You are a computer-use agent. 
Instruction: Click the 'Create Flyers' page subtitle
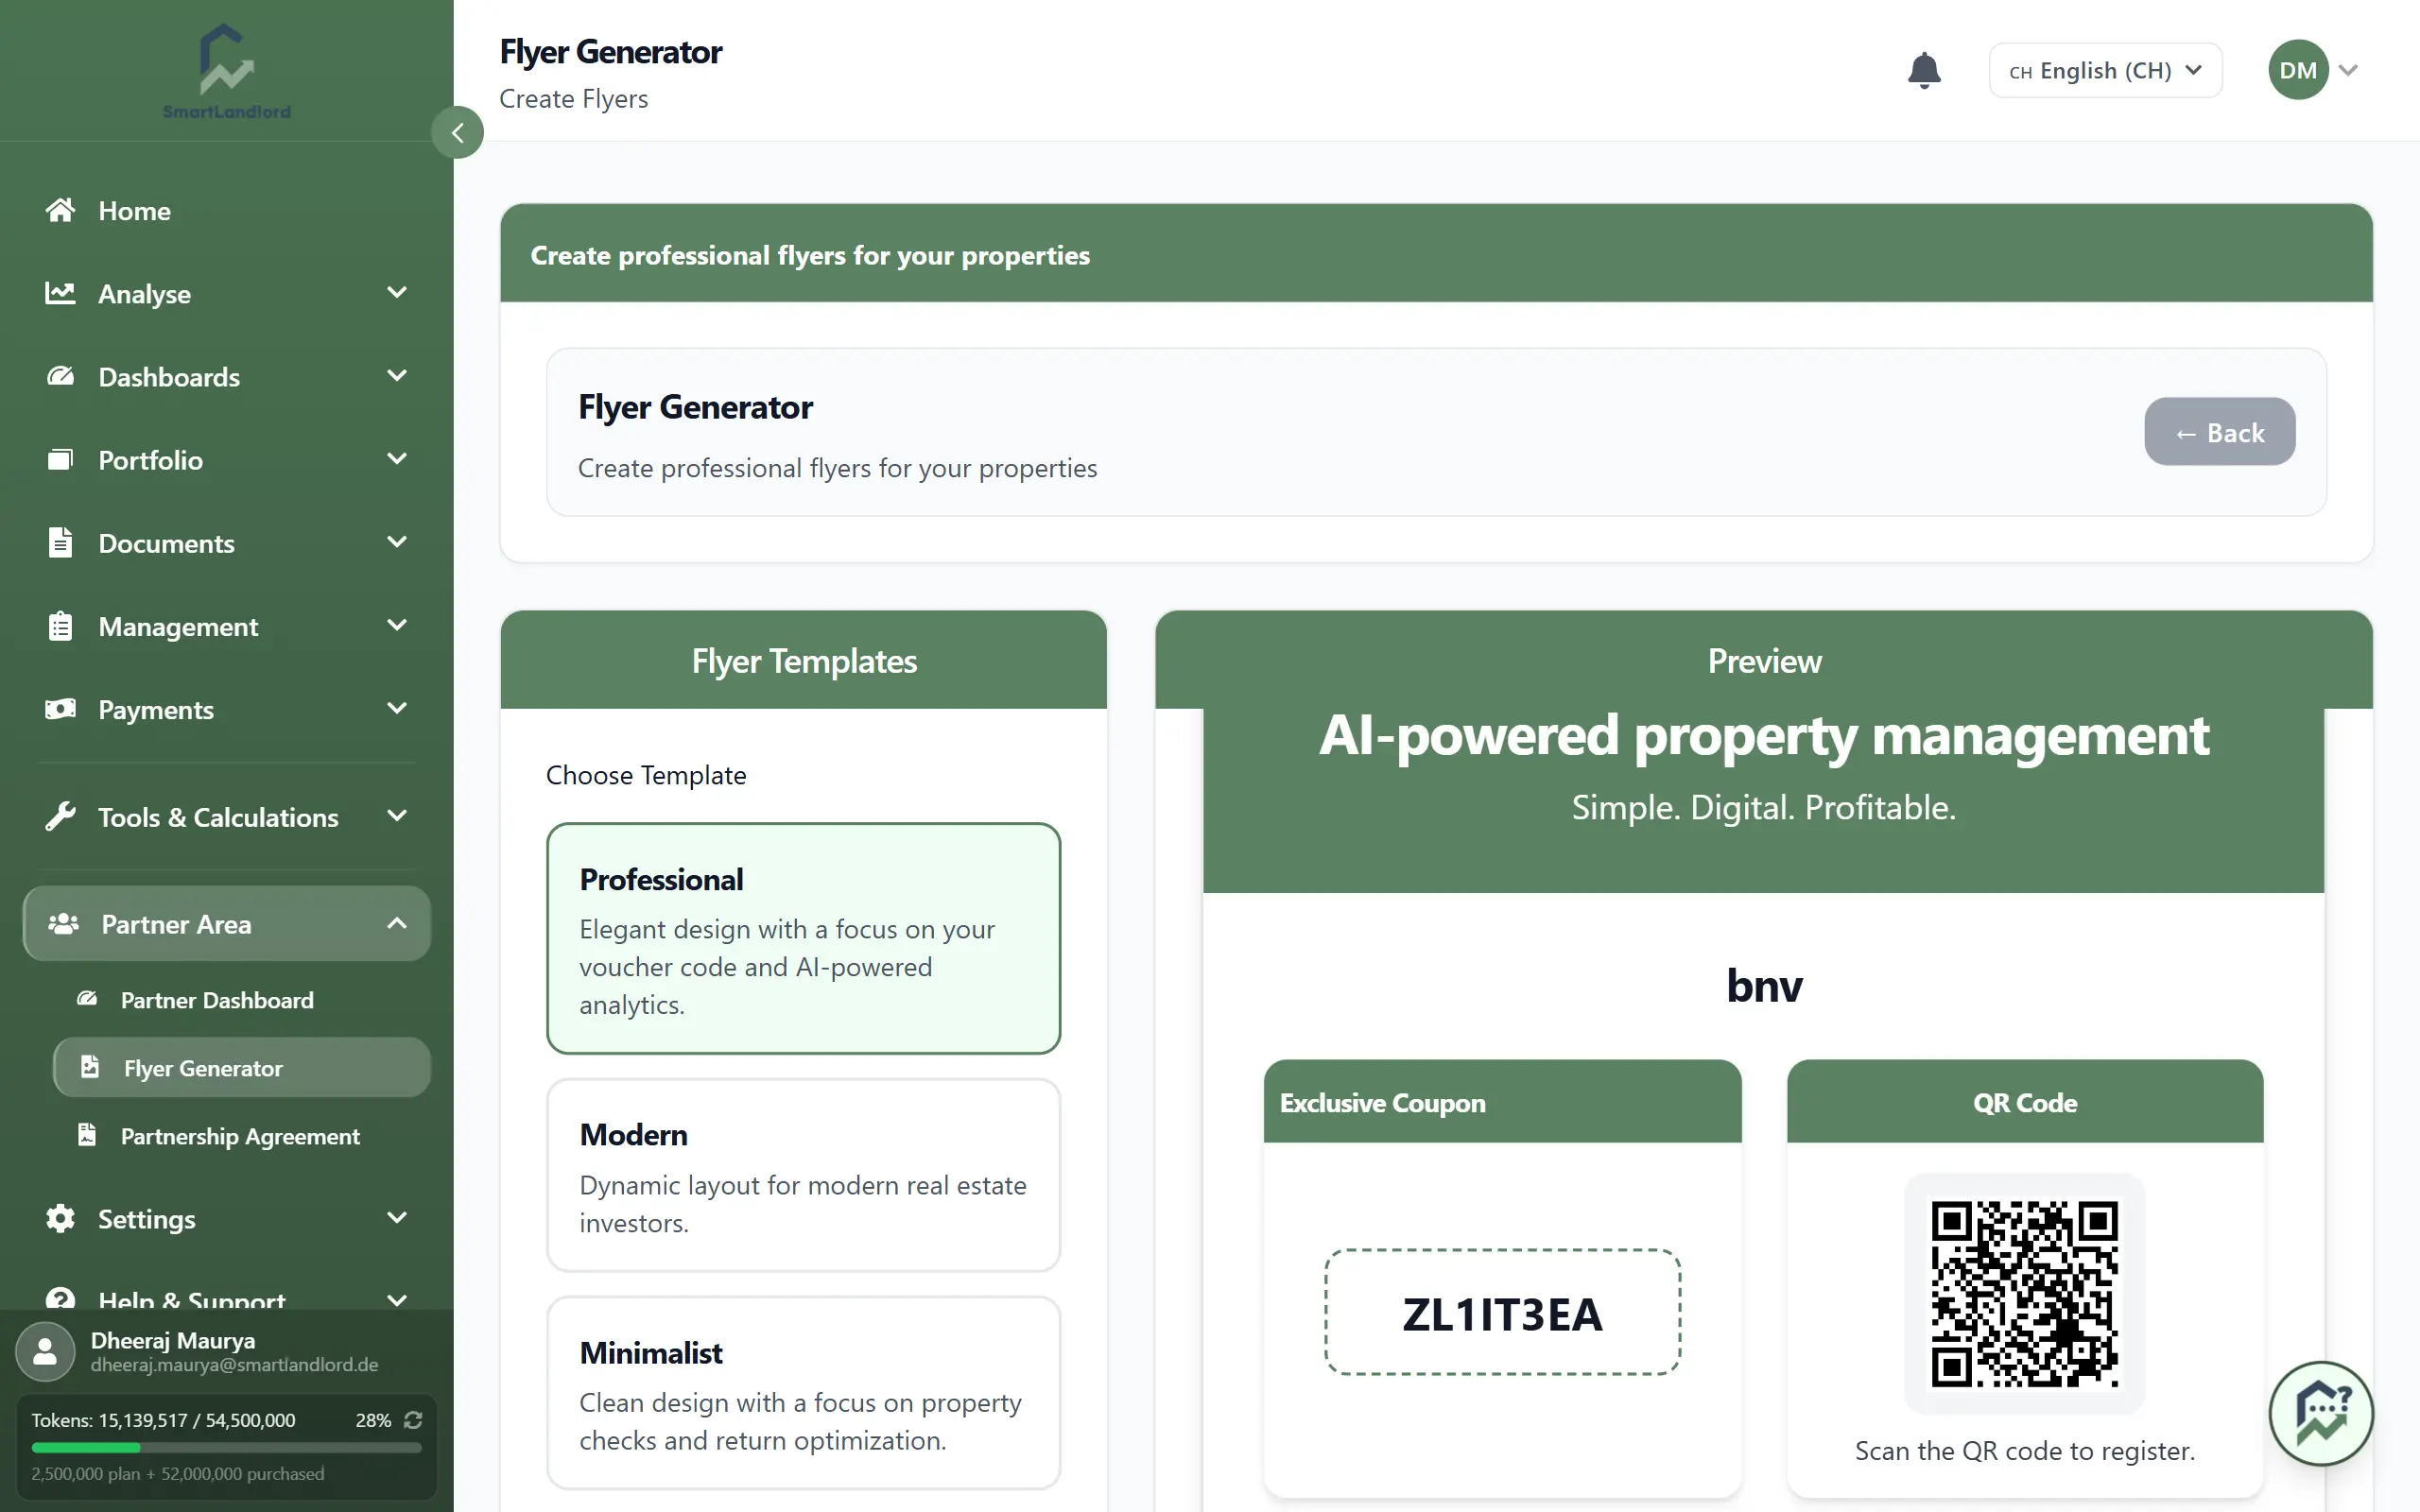(573, 98)
